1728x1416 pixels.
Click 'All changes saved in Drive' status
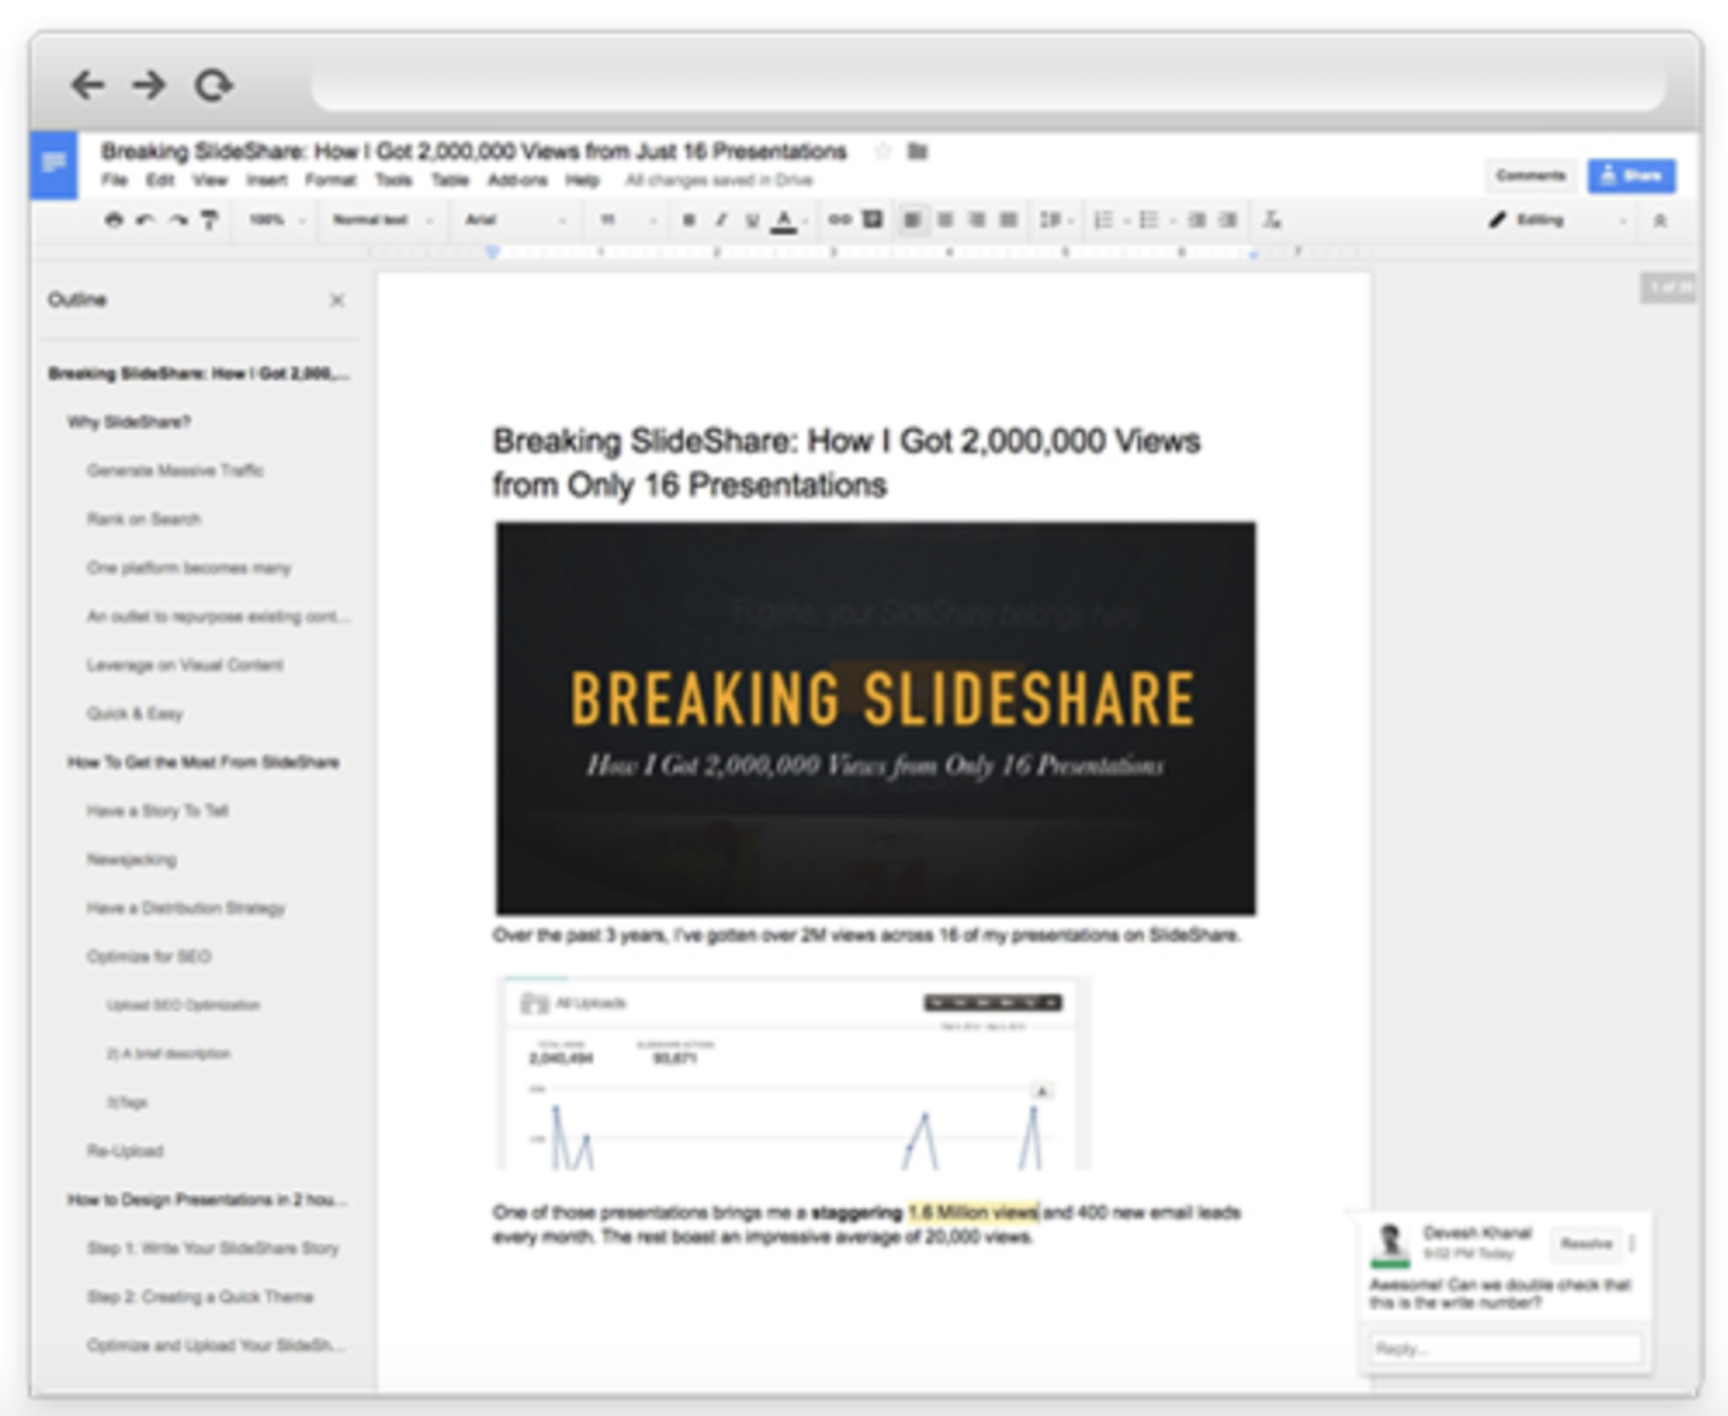[x=719, y=180]
